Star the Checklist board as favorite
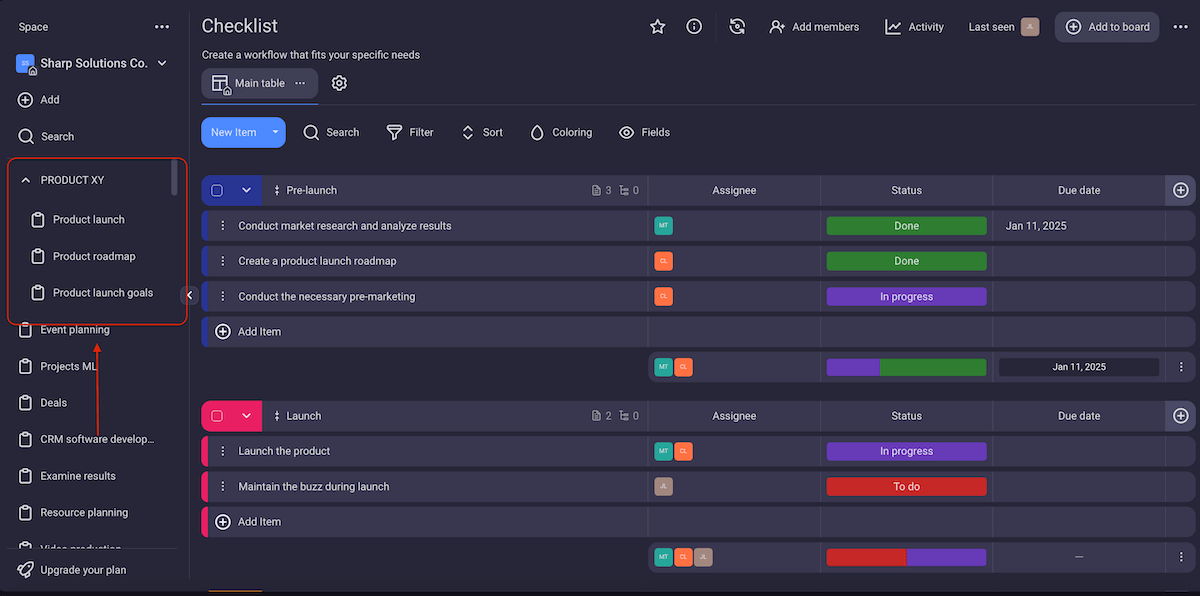Screen dimensions: 1200x596 [657, 27]
